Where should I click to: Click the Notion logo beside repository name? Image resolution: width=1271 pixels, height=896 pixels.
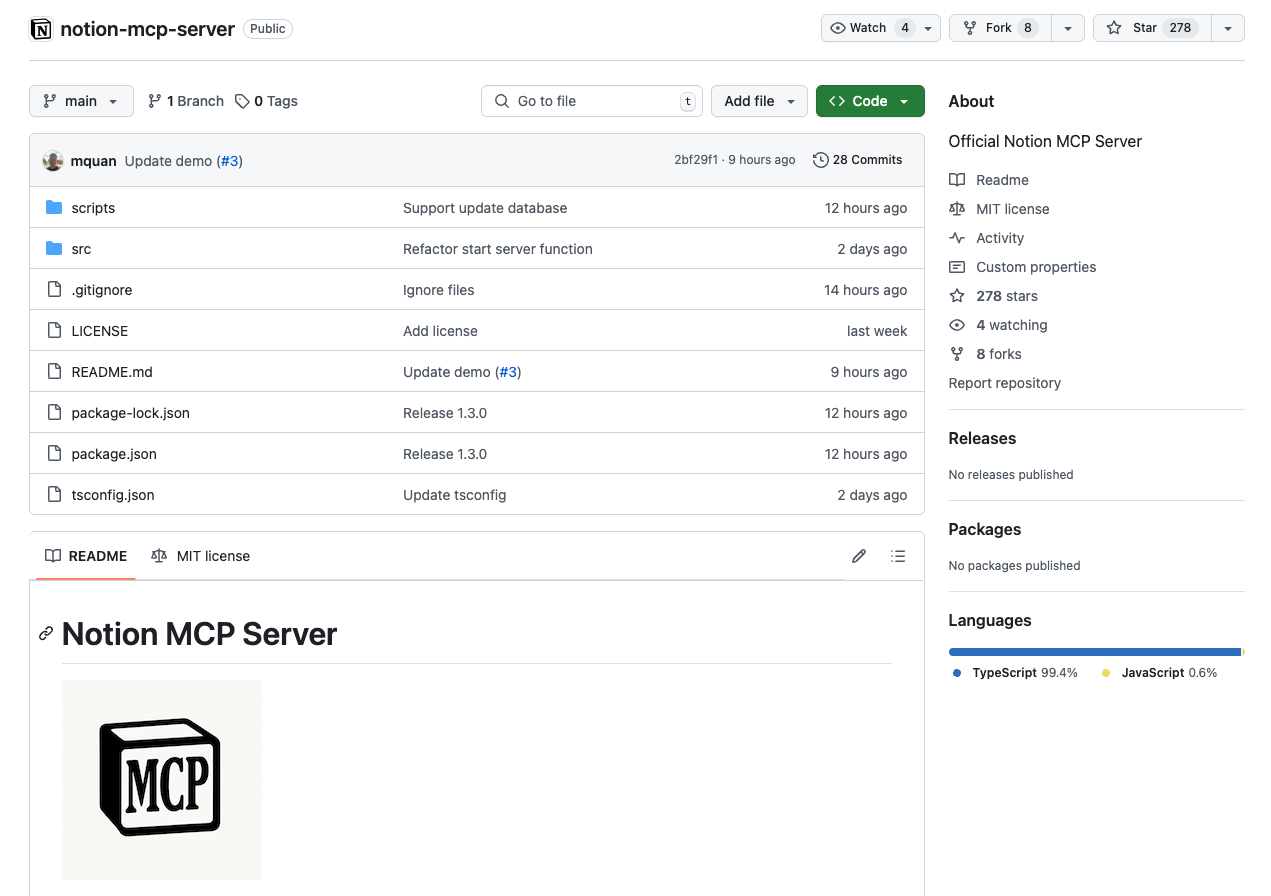click(41, 29)
